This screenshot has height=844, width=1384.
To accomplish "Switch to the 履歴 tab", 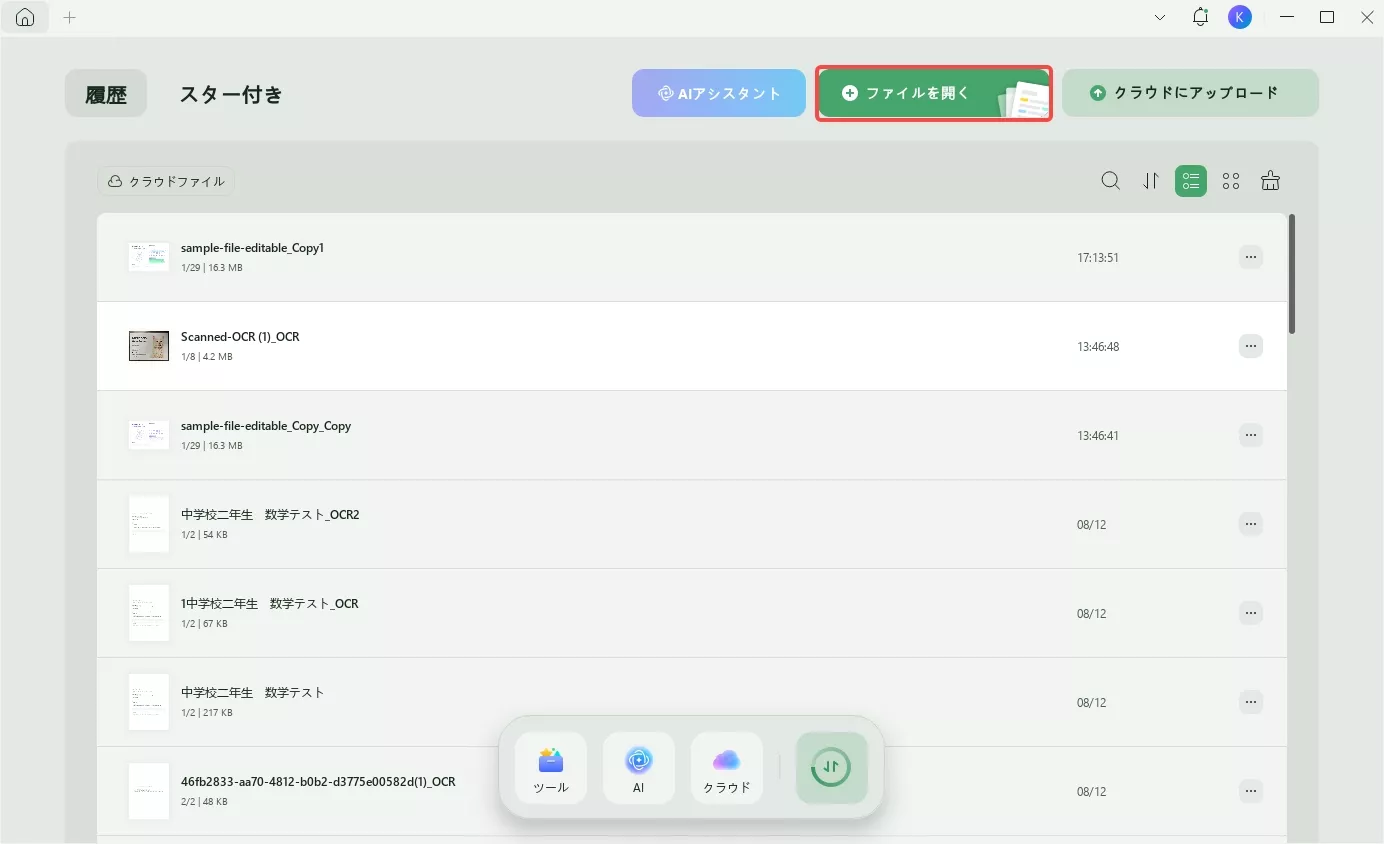I will click(106, 94).
